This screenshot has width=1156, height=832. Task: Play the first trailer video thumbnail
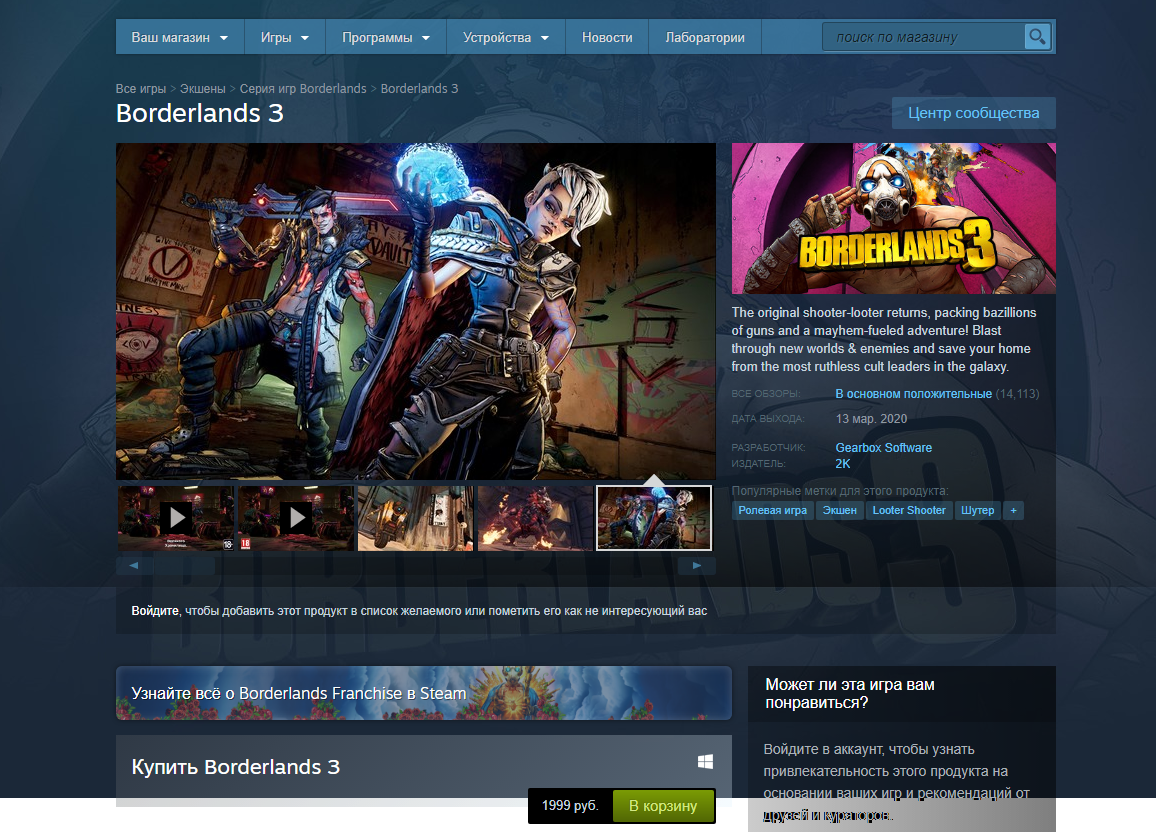[176, 517]
